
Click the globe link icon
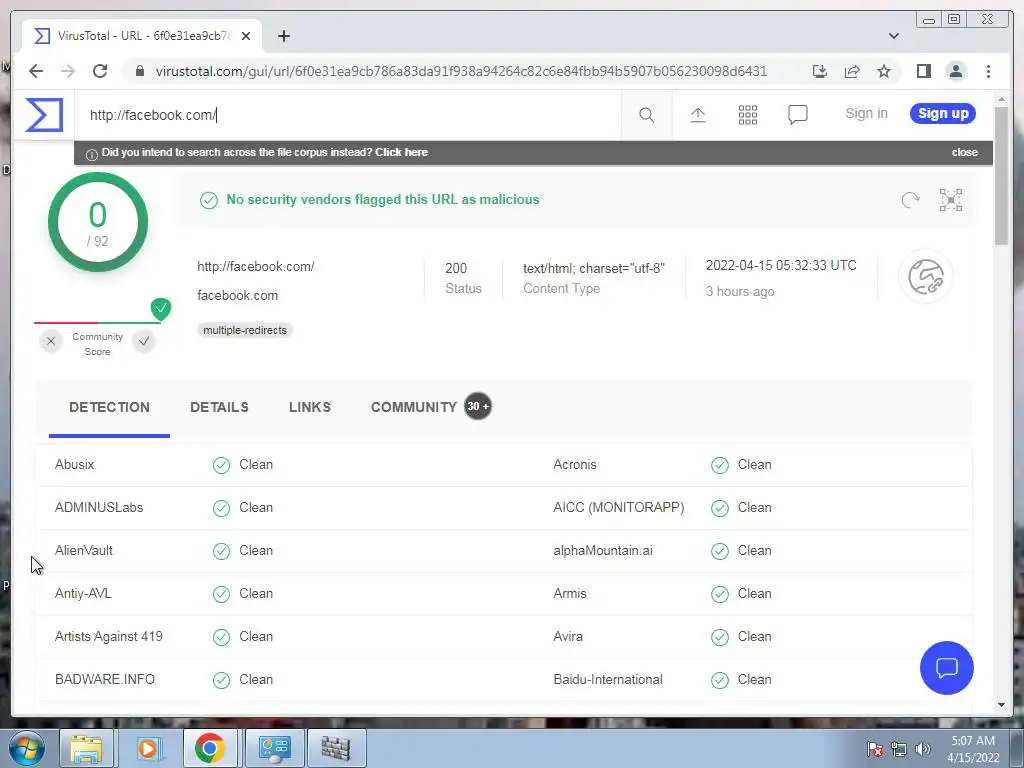tap(925, 276)
